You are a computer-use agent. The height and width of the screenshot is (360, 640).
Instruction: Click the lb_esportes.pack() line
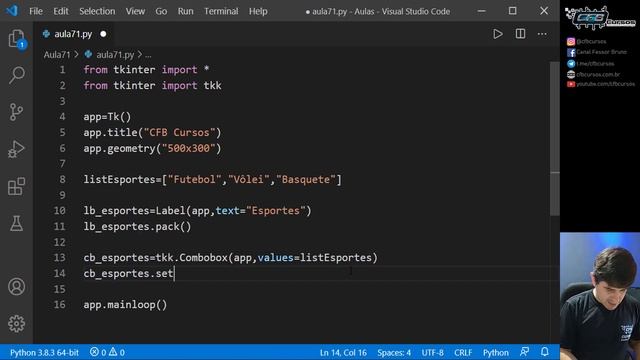(x=137, y=227)
